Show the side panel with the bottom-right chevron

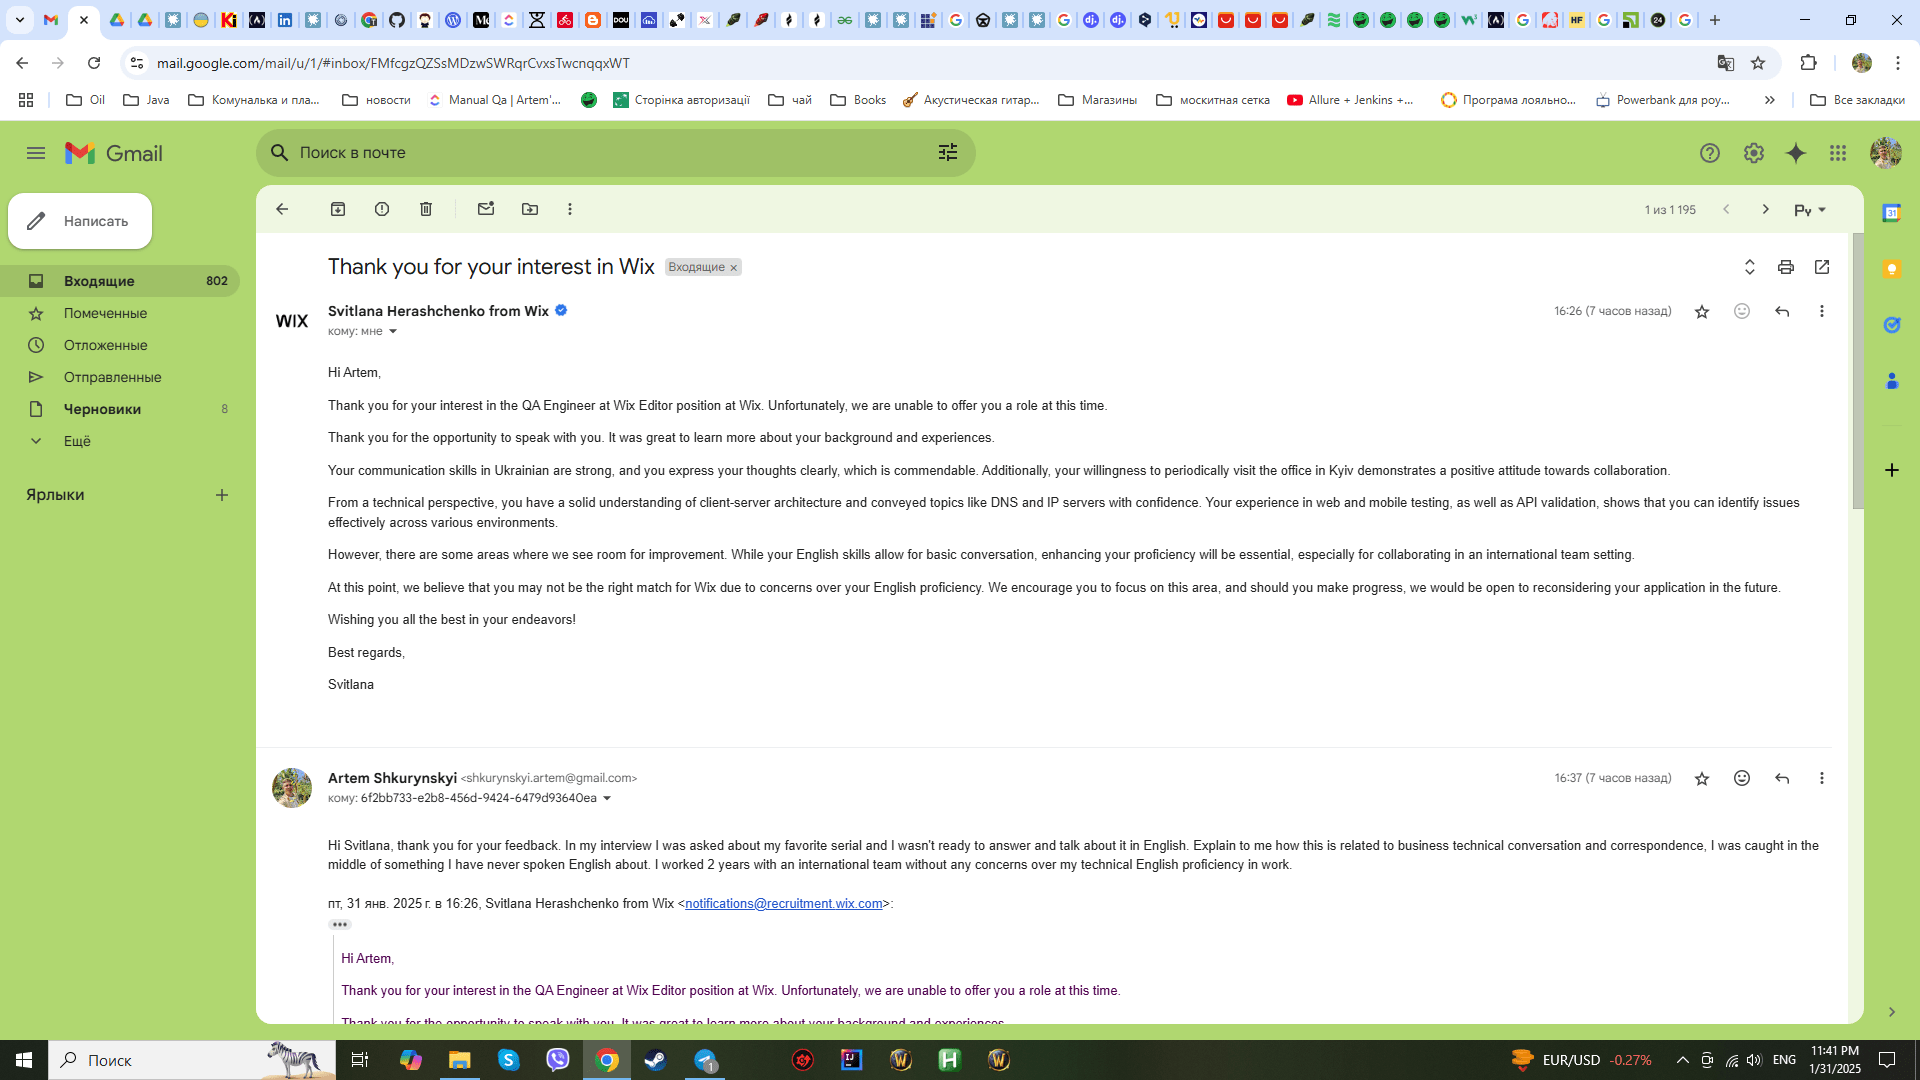click(x=1892, y=1012)
